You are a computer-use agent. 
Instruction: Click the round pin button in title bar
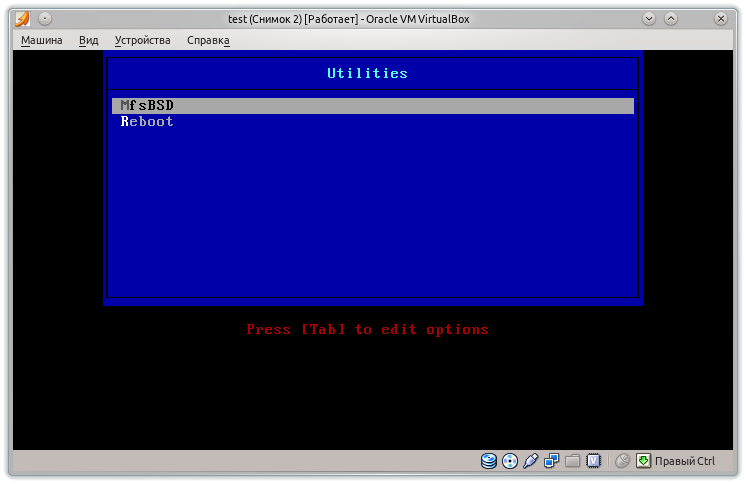[45, 19]
